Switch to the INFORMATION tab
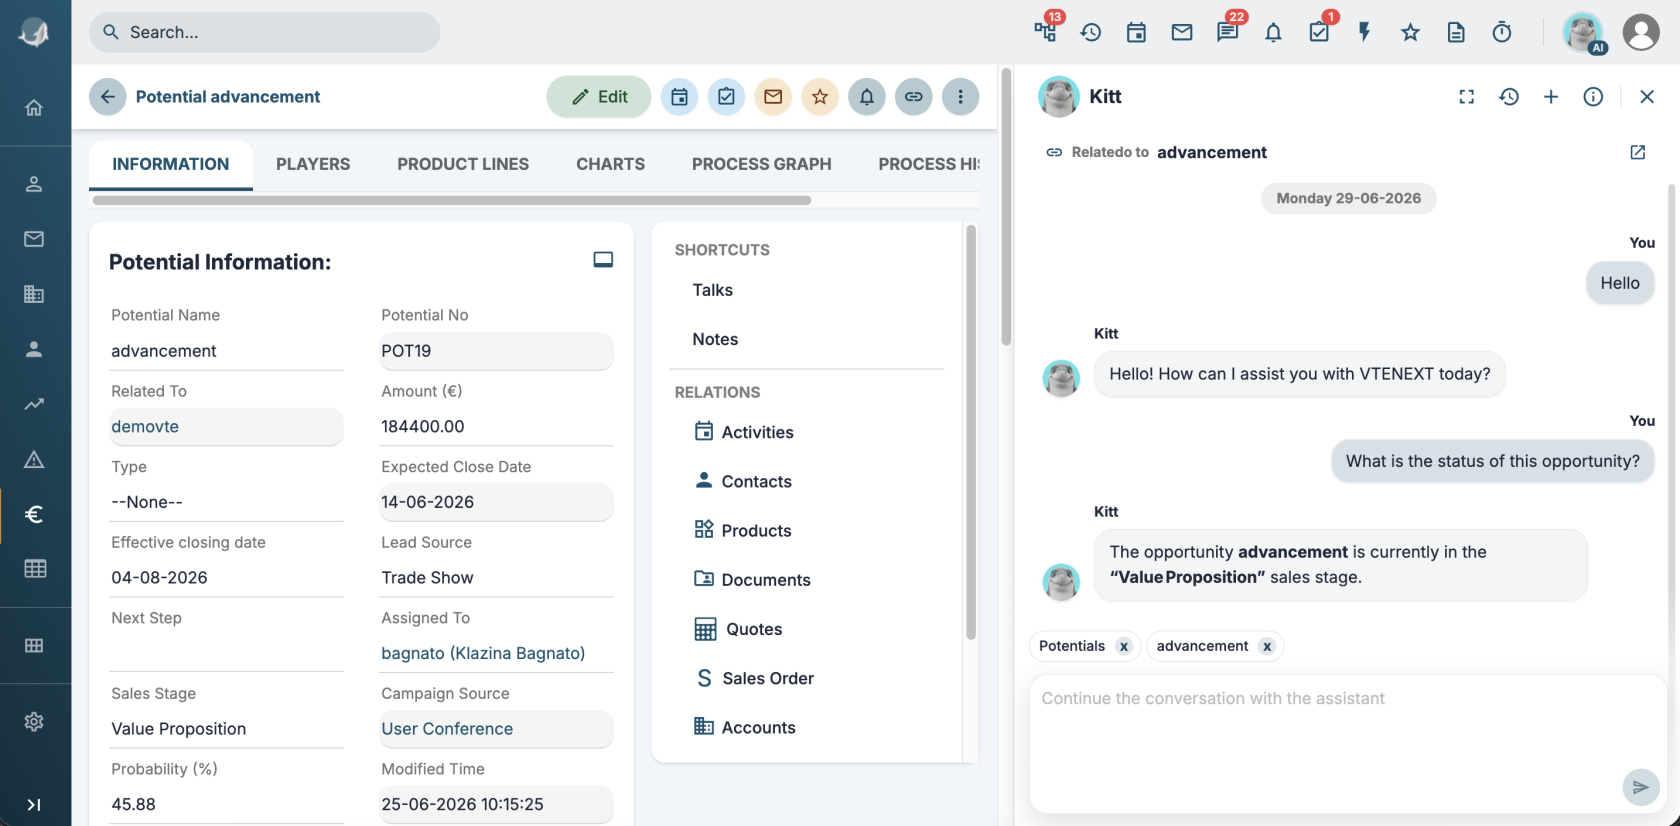This screenshot has height=826, width=1680. (171, 164)
